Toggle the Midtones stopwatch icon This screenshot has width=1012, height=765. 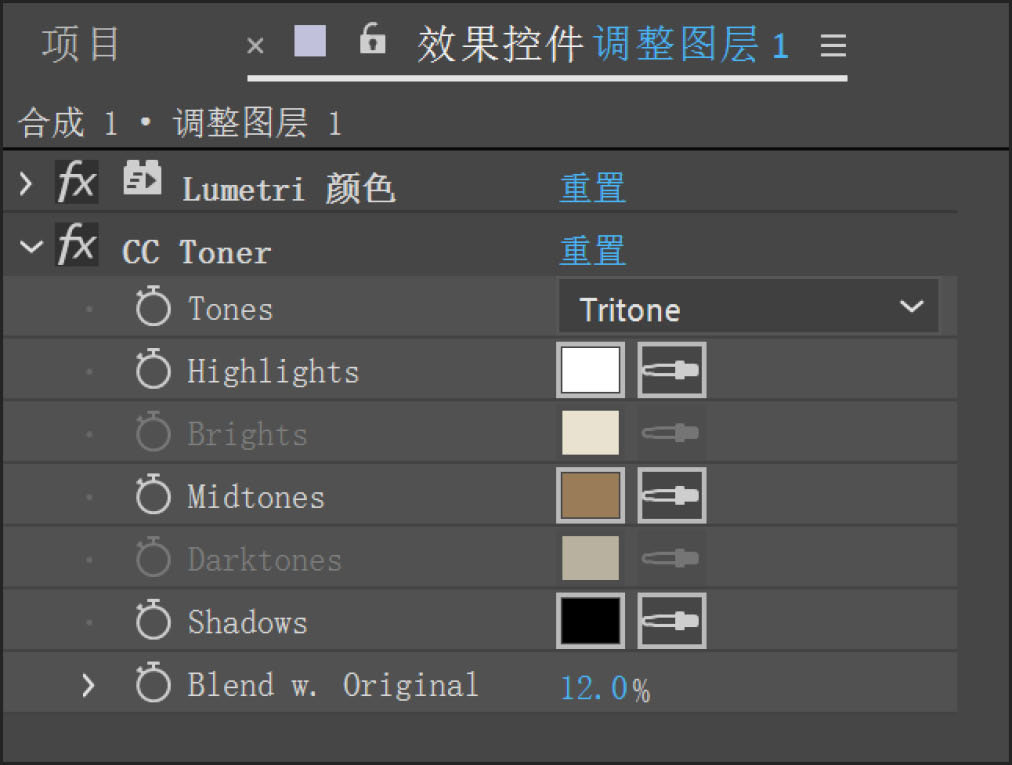point(153,496)
